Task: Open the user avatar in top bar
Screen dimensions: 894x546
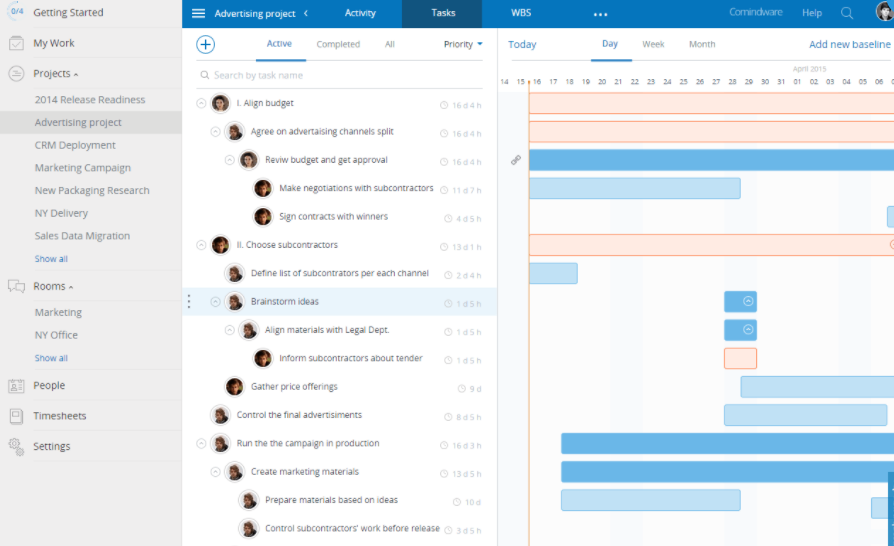Action: (884, 11)
